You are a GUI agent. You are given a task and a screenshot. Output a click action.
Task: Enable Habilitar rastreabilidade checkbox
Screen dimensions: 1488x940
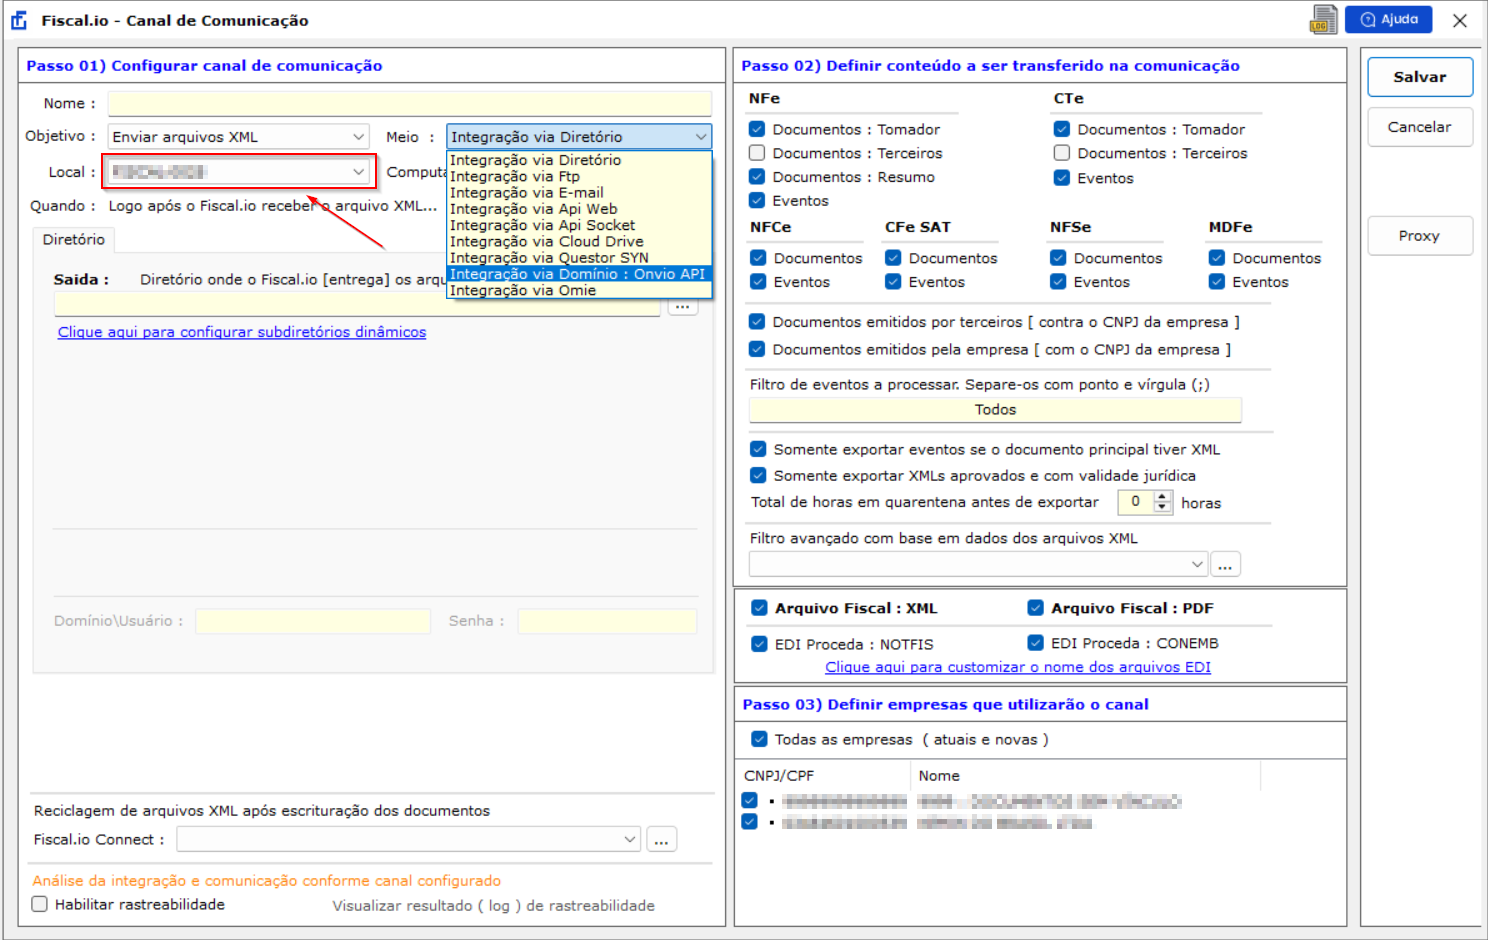tap(40, 904)
